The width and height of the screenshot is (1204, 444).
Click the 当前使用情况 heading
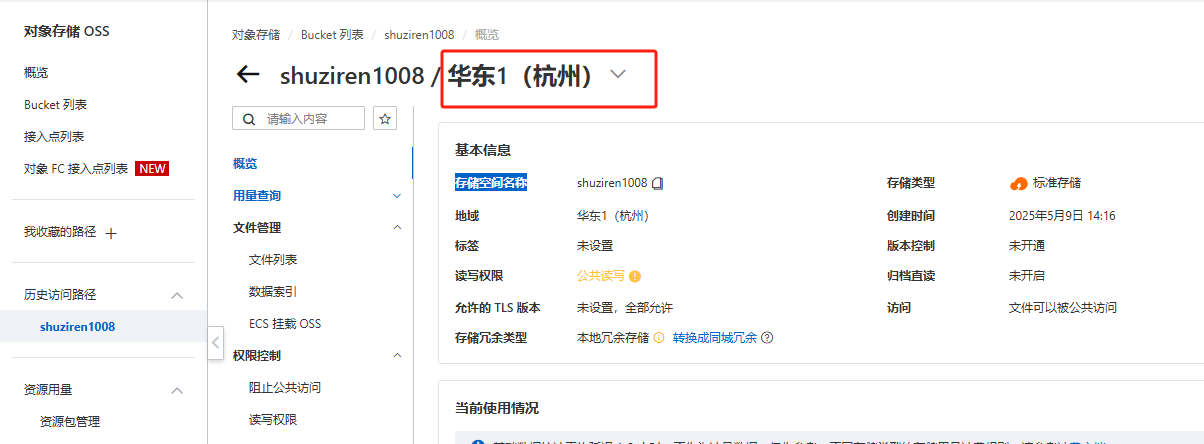click(x=497, y=408)
